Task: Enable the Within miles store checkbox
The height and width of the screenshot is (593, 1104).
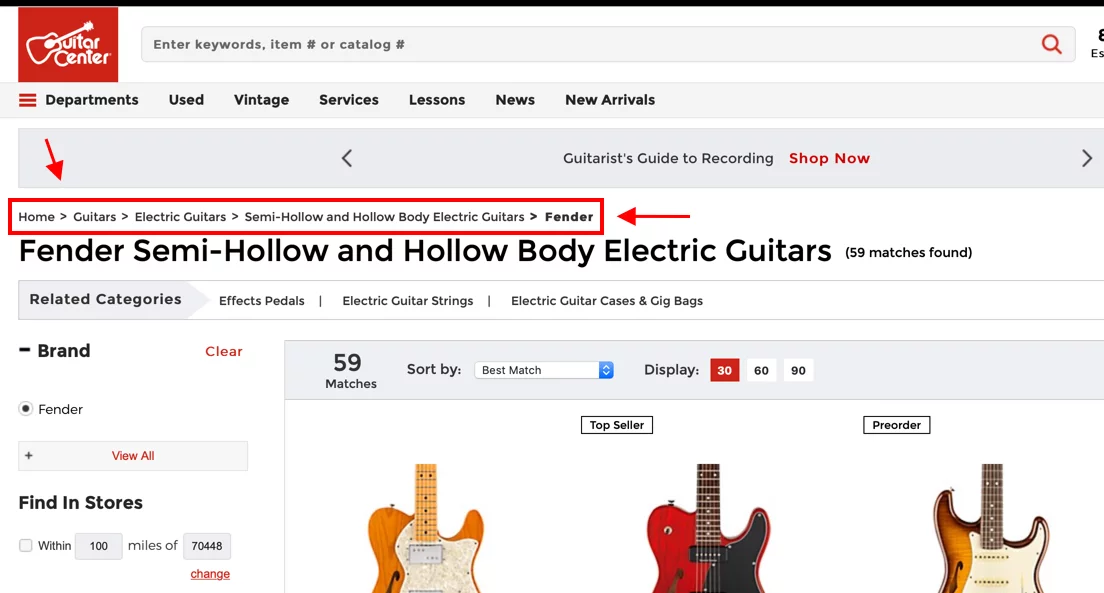Action: (x=26, y=545)
